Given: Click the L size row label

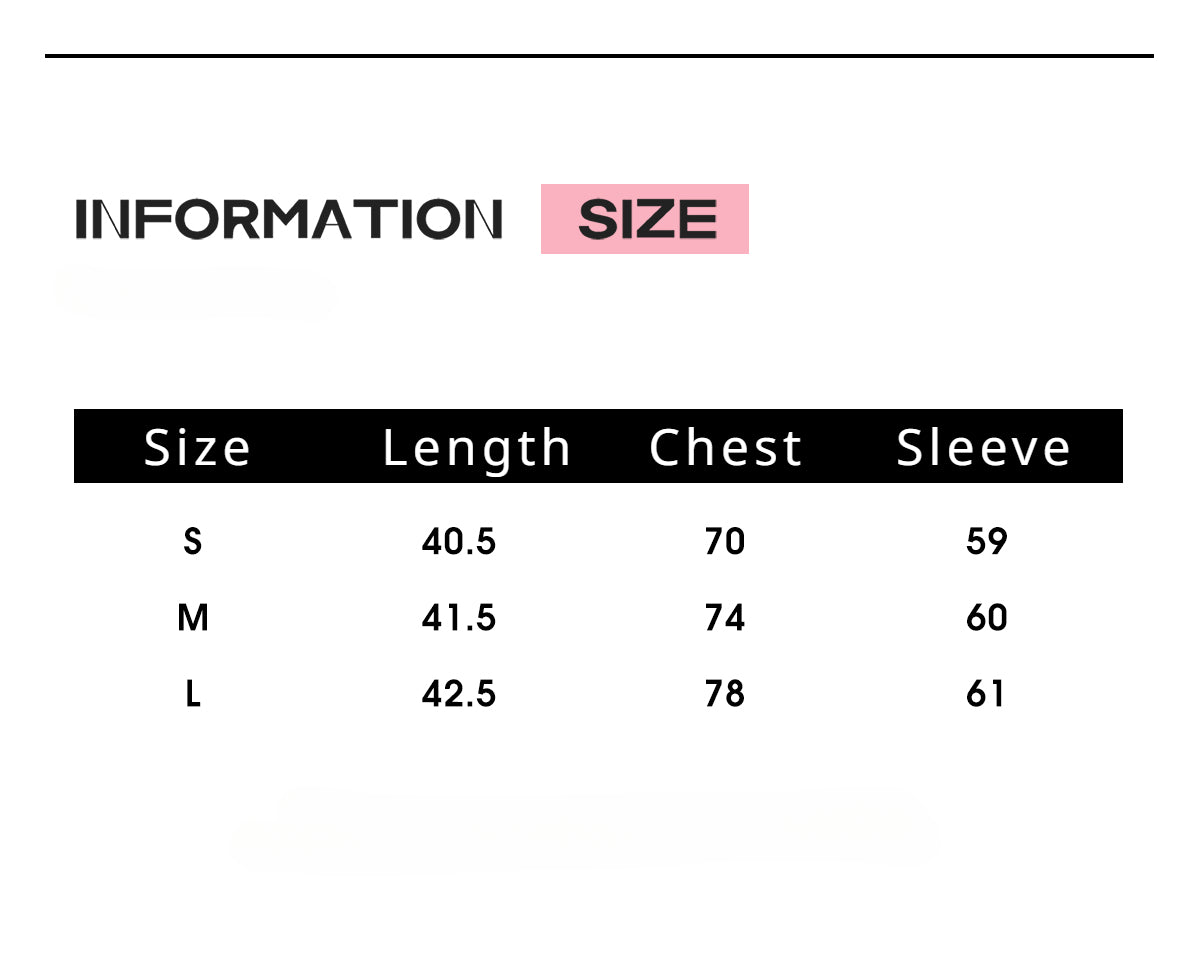Looking at the screenshot, I should (193, 694).
